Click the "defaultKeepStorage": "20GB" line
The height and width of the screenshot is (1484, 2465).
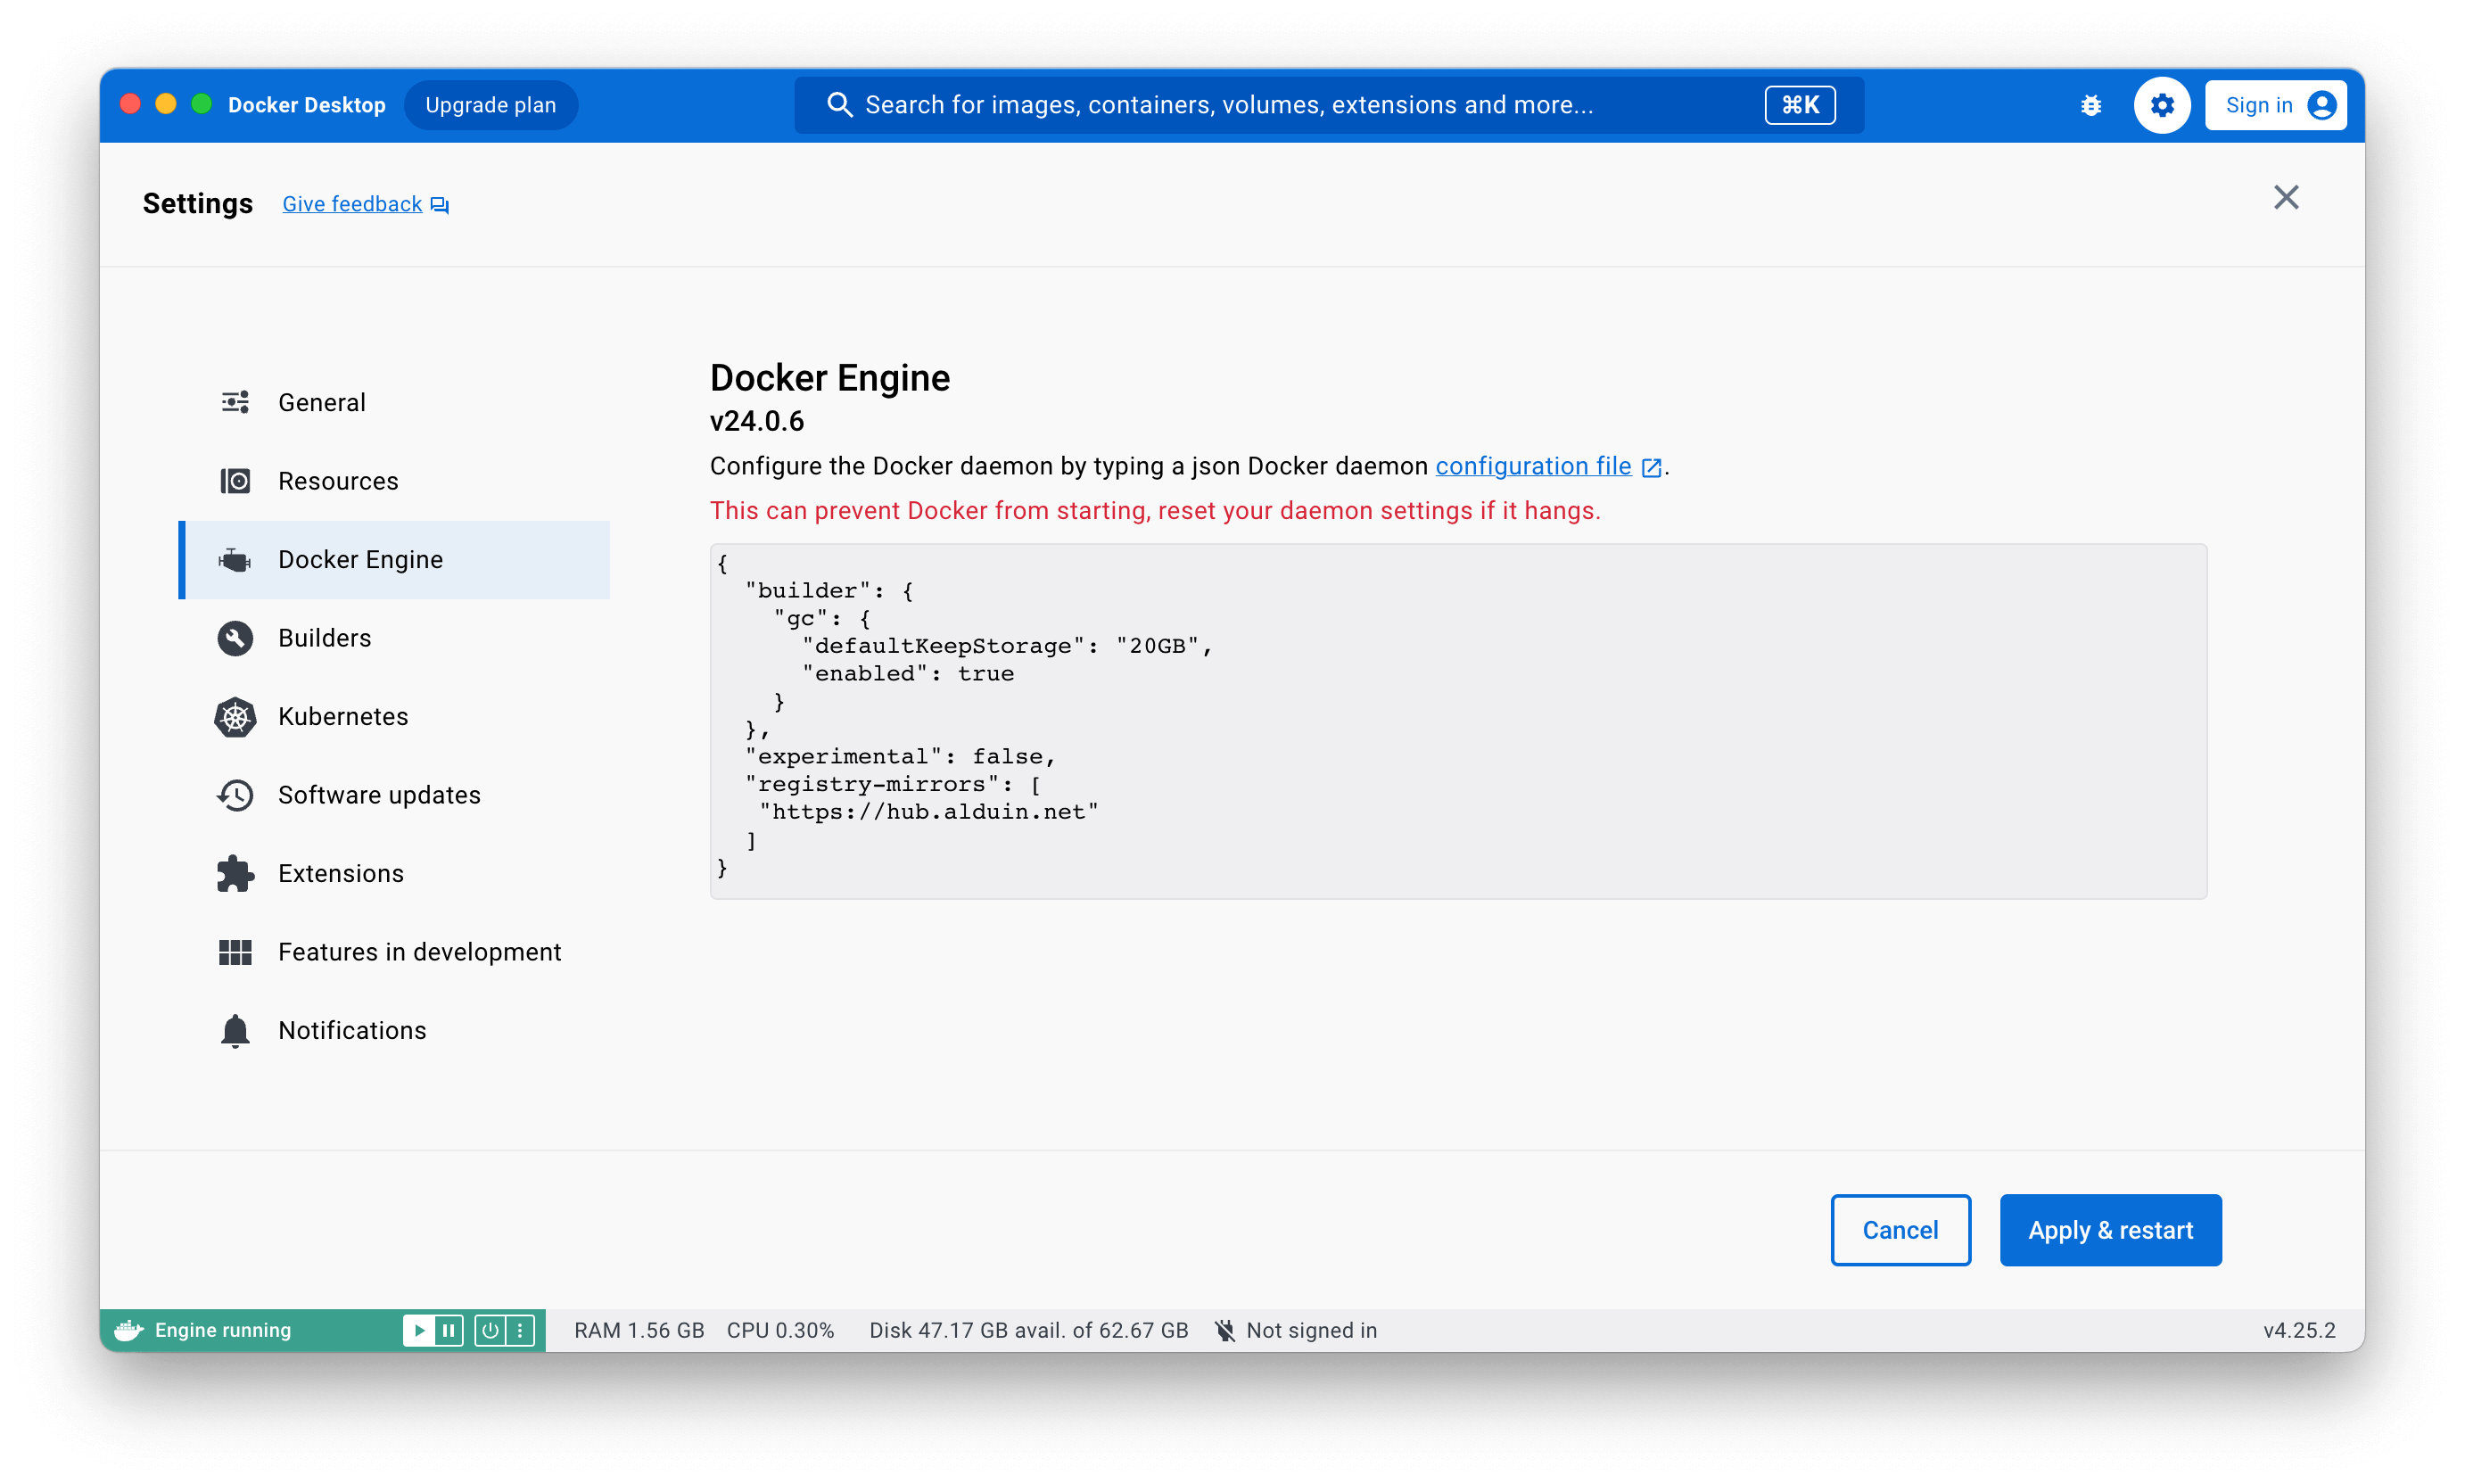point(1007,646)
